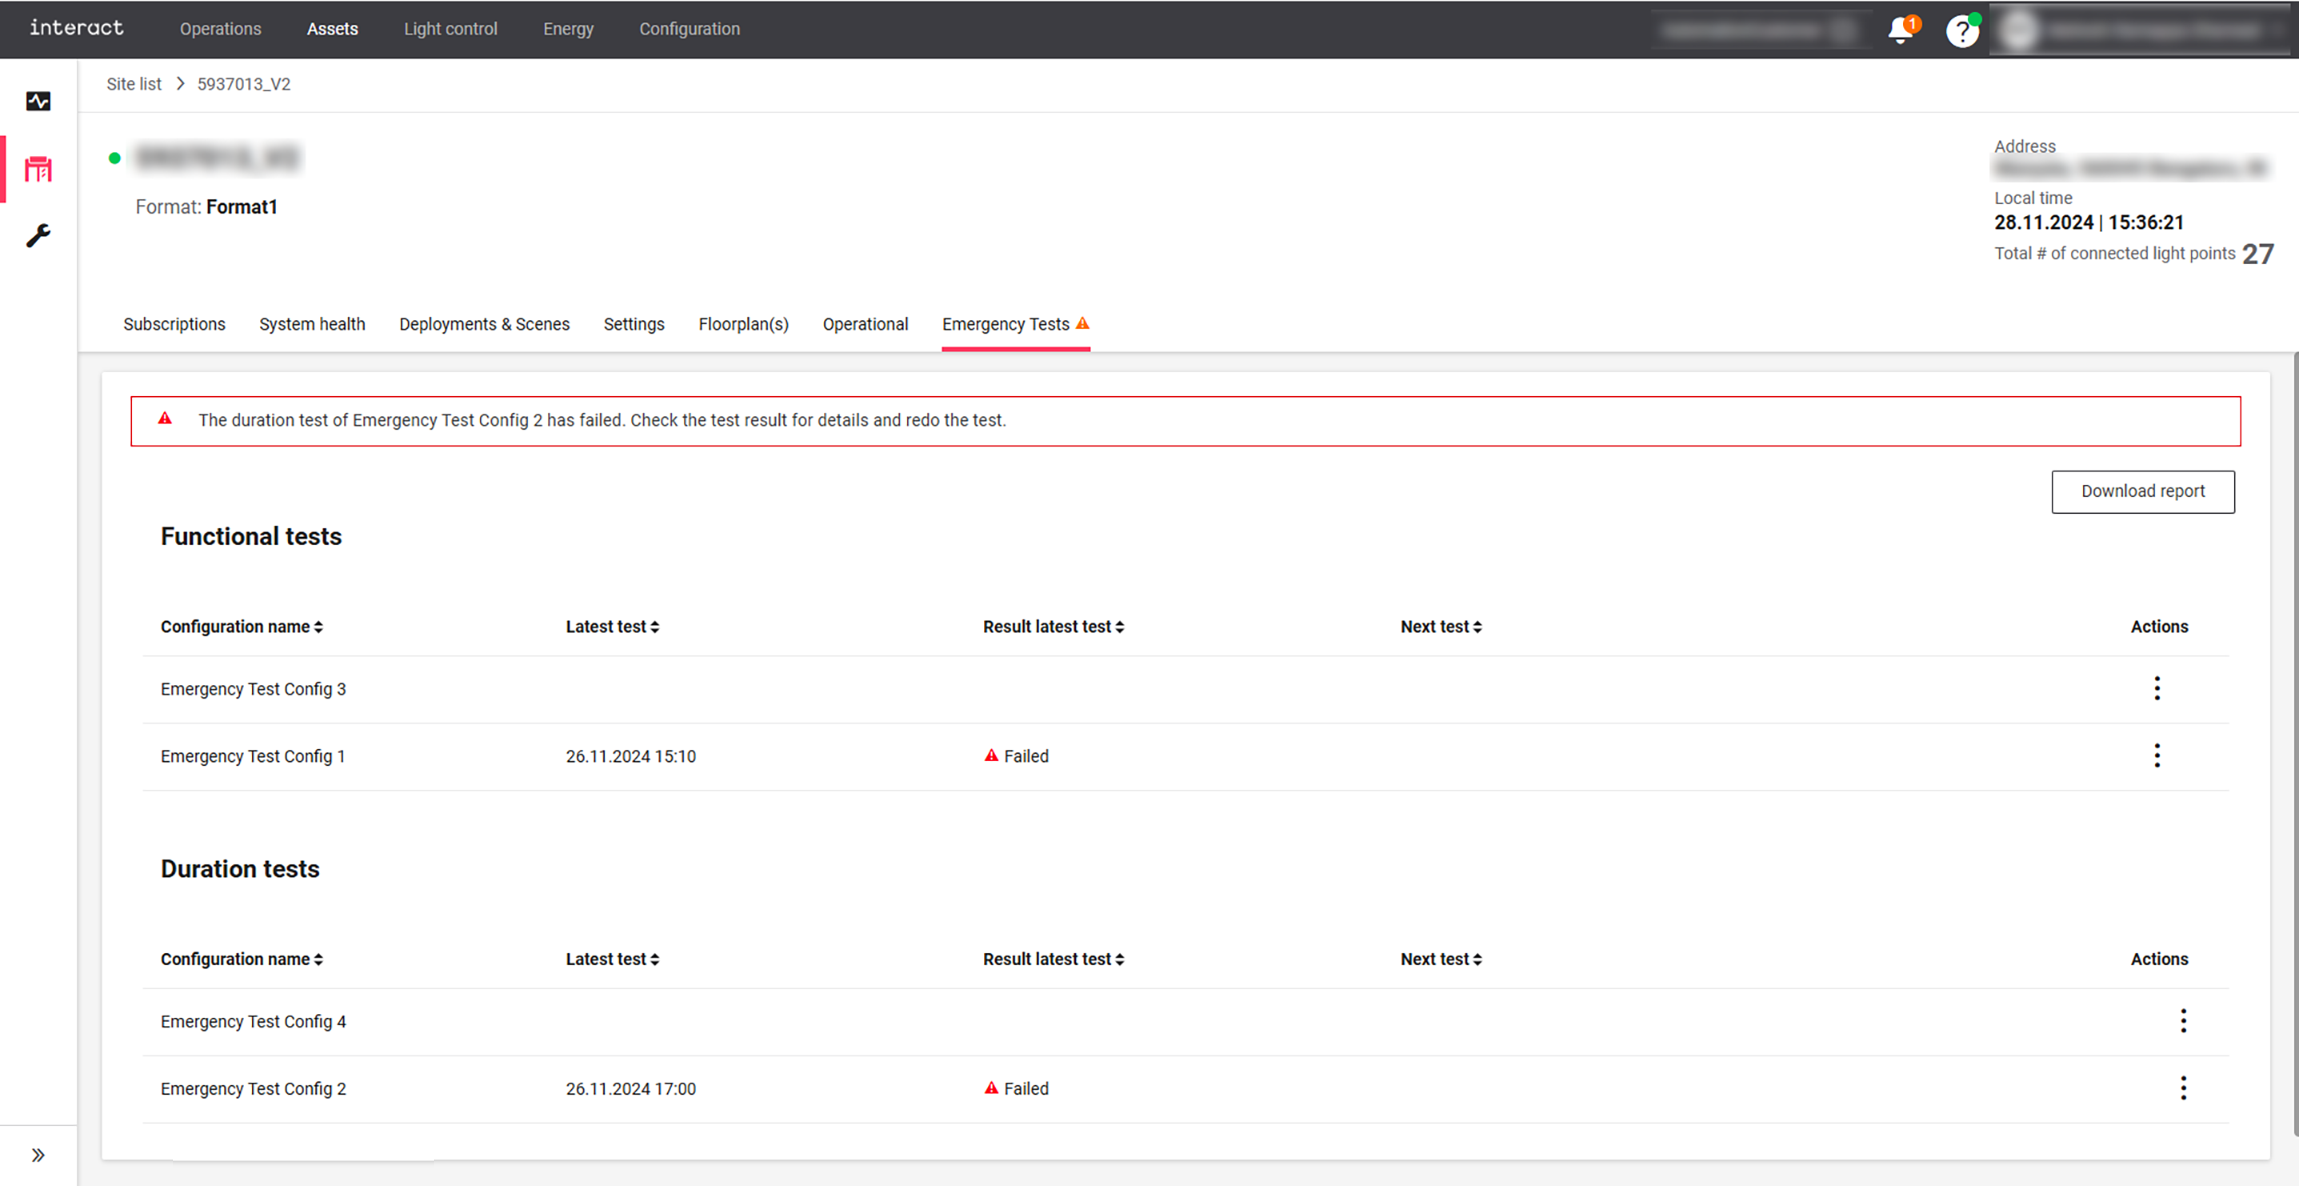Sort duration tests by Result latest test

coord(1053,959)
